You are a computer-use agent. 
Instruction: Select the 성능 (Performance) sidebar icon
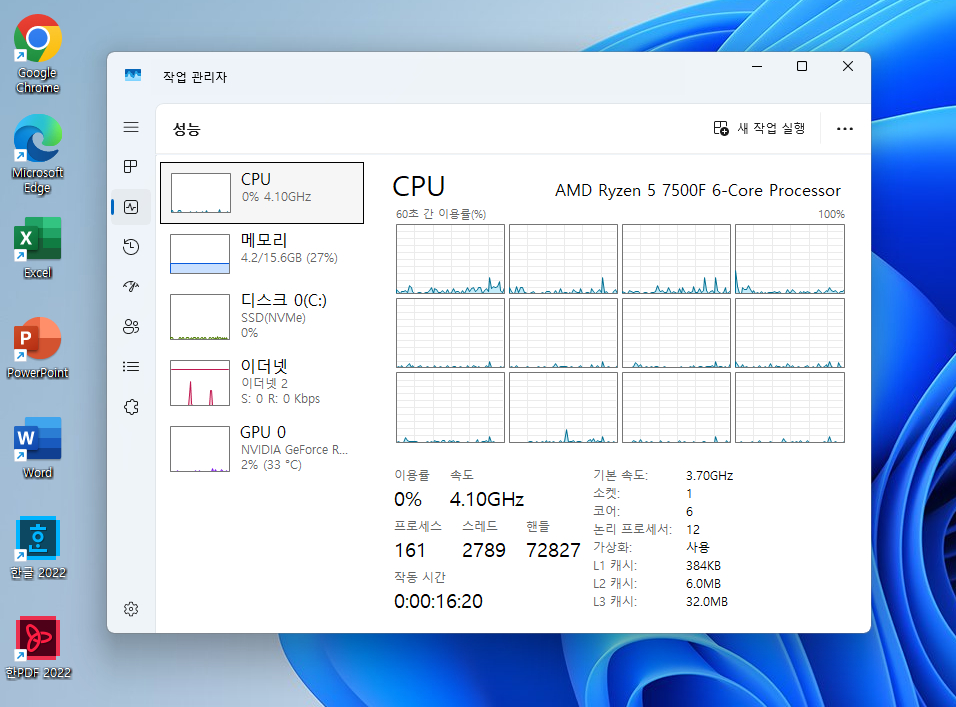(131, 207)
